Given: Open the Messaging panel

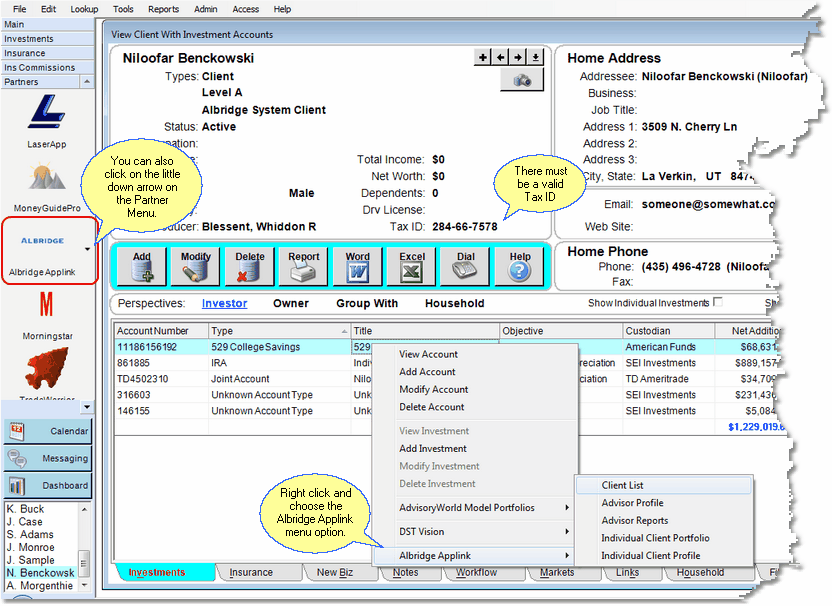Looking at the screenshot, I should point(45,458).
